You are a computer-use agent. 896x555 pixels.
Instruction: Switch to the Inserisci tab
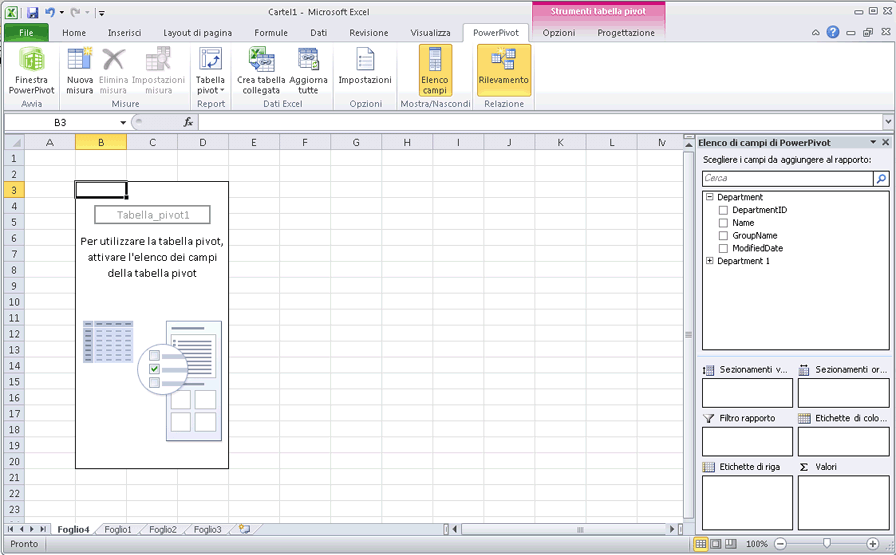click(124, 33)
